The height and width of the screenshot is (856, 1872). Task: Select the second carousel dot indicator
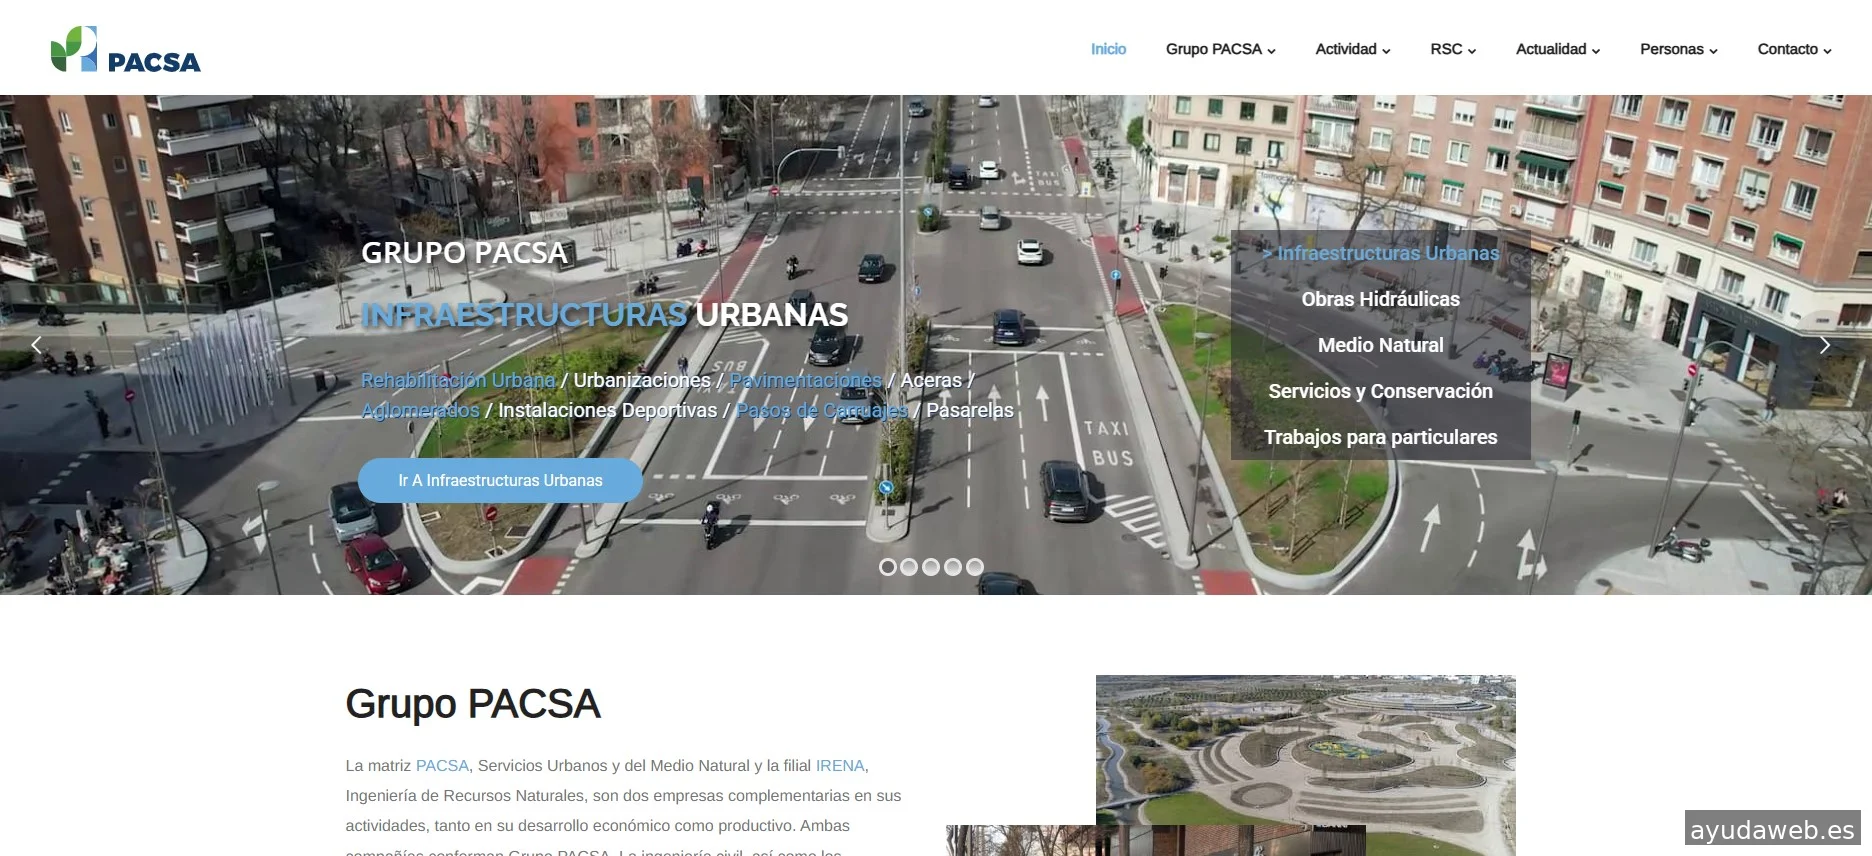coord(909,567)
